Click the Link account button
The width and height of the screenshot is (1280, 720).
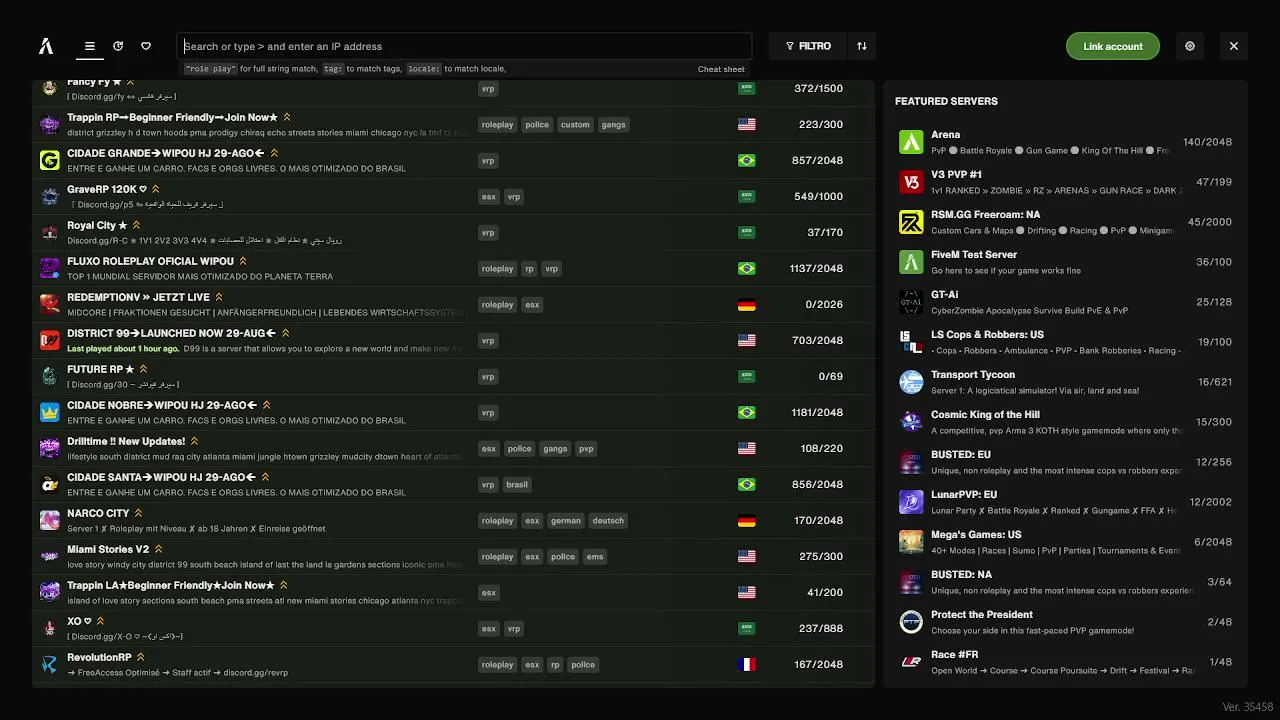(x=1113, y=46)
